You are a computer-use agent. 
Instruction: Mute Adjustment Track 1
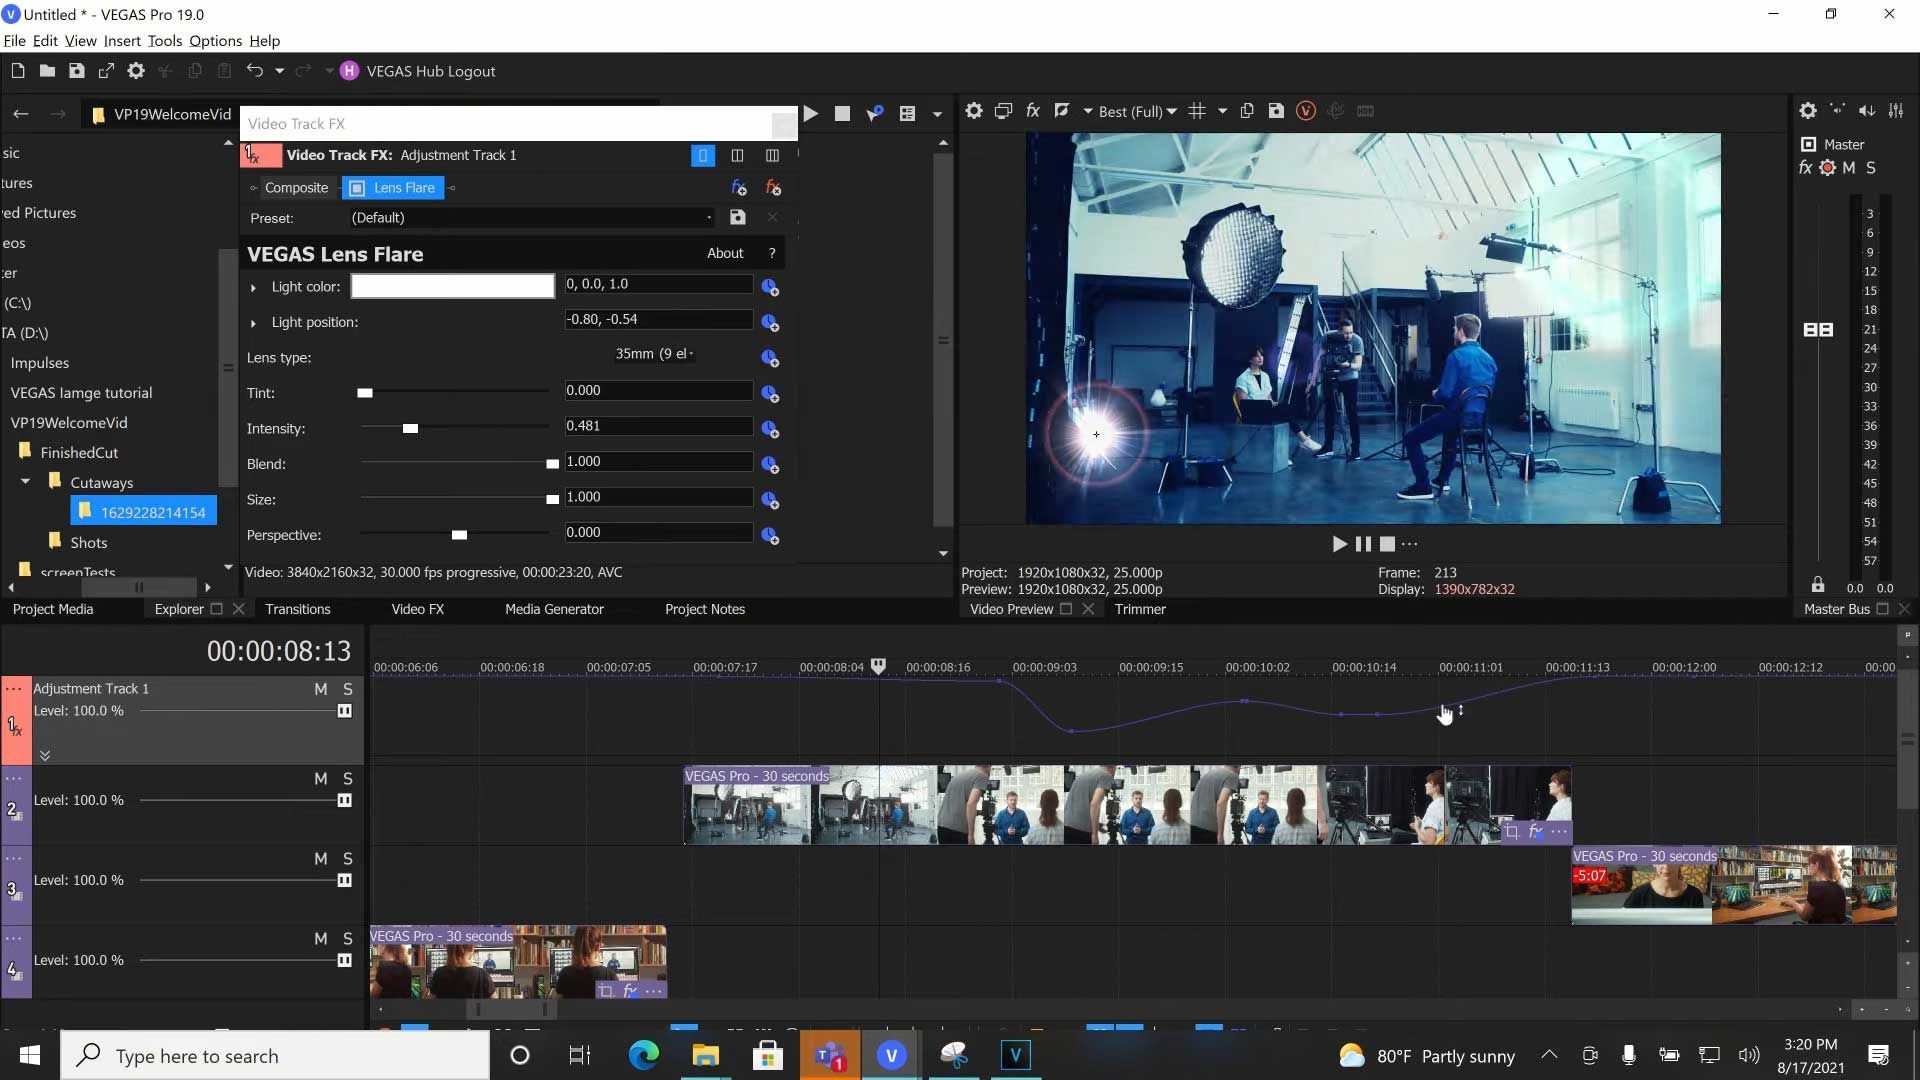tap(320, 689)
